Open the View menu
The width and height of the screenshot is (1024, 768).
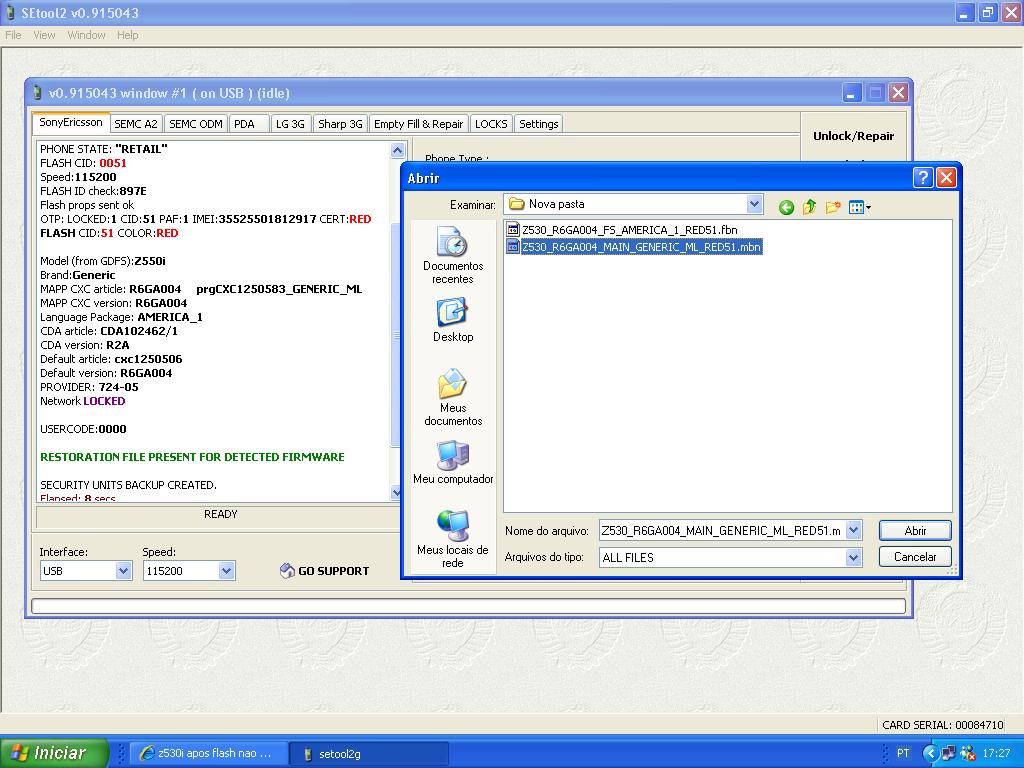44,35
